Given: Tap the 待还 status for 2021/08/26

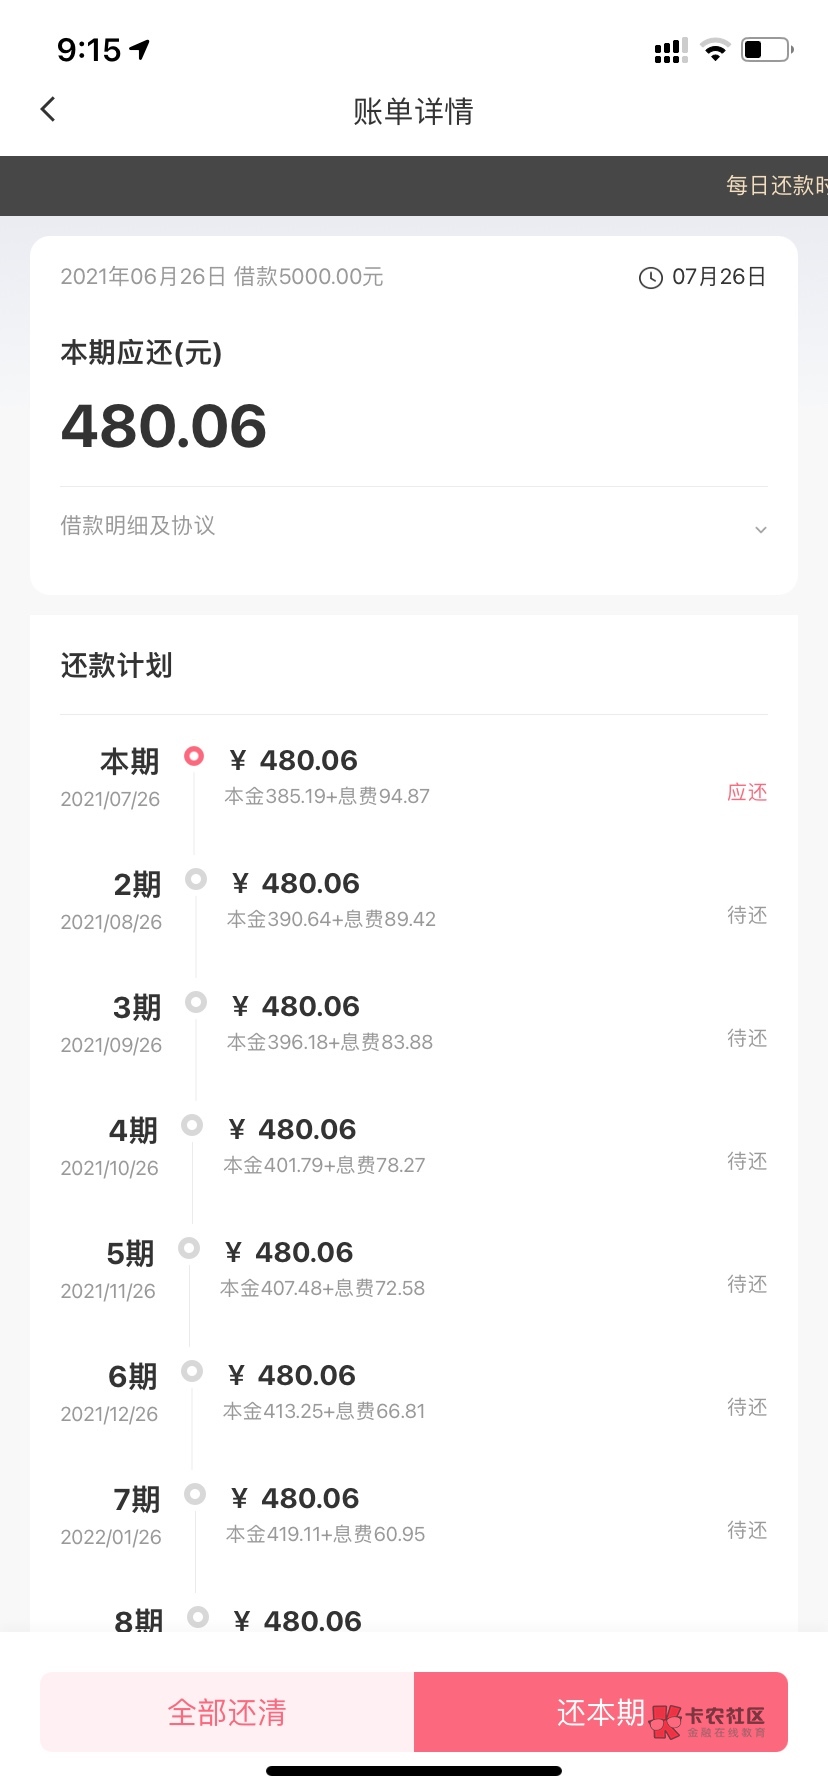Looking at the screenshot, I should point(747,916).
